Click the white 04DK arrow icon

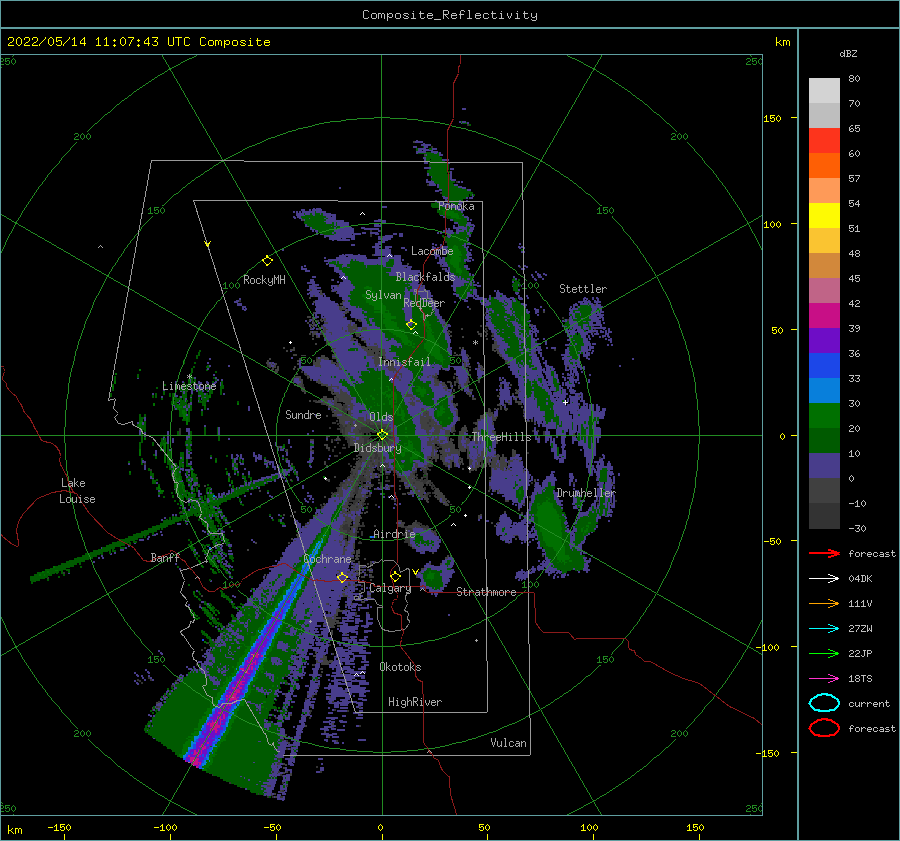point(824,579)
